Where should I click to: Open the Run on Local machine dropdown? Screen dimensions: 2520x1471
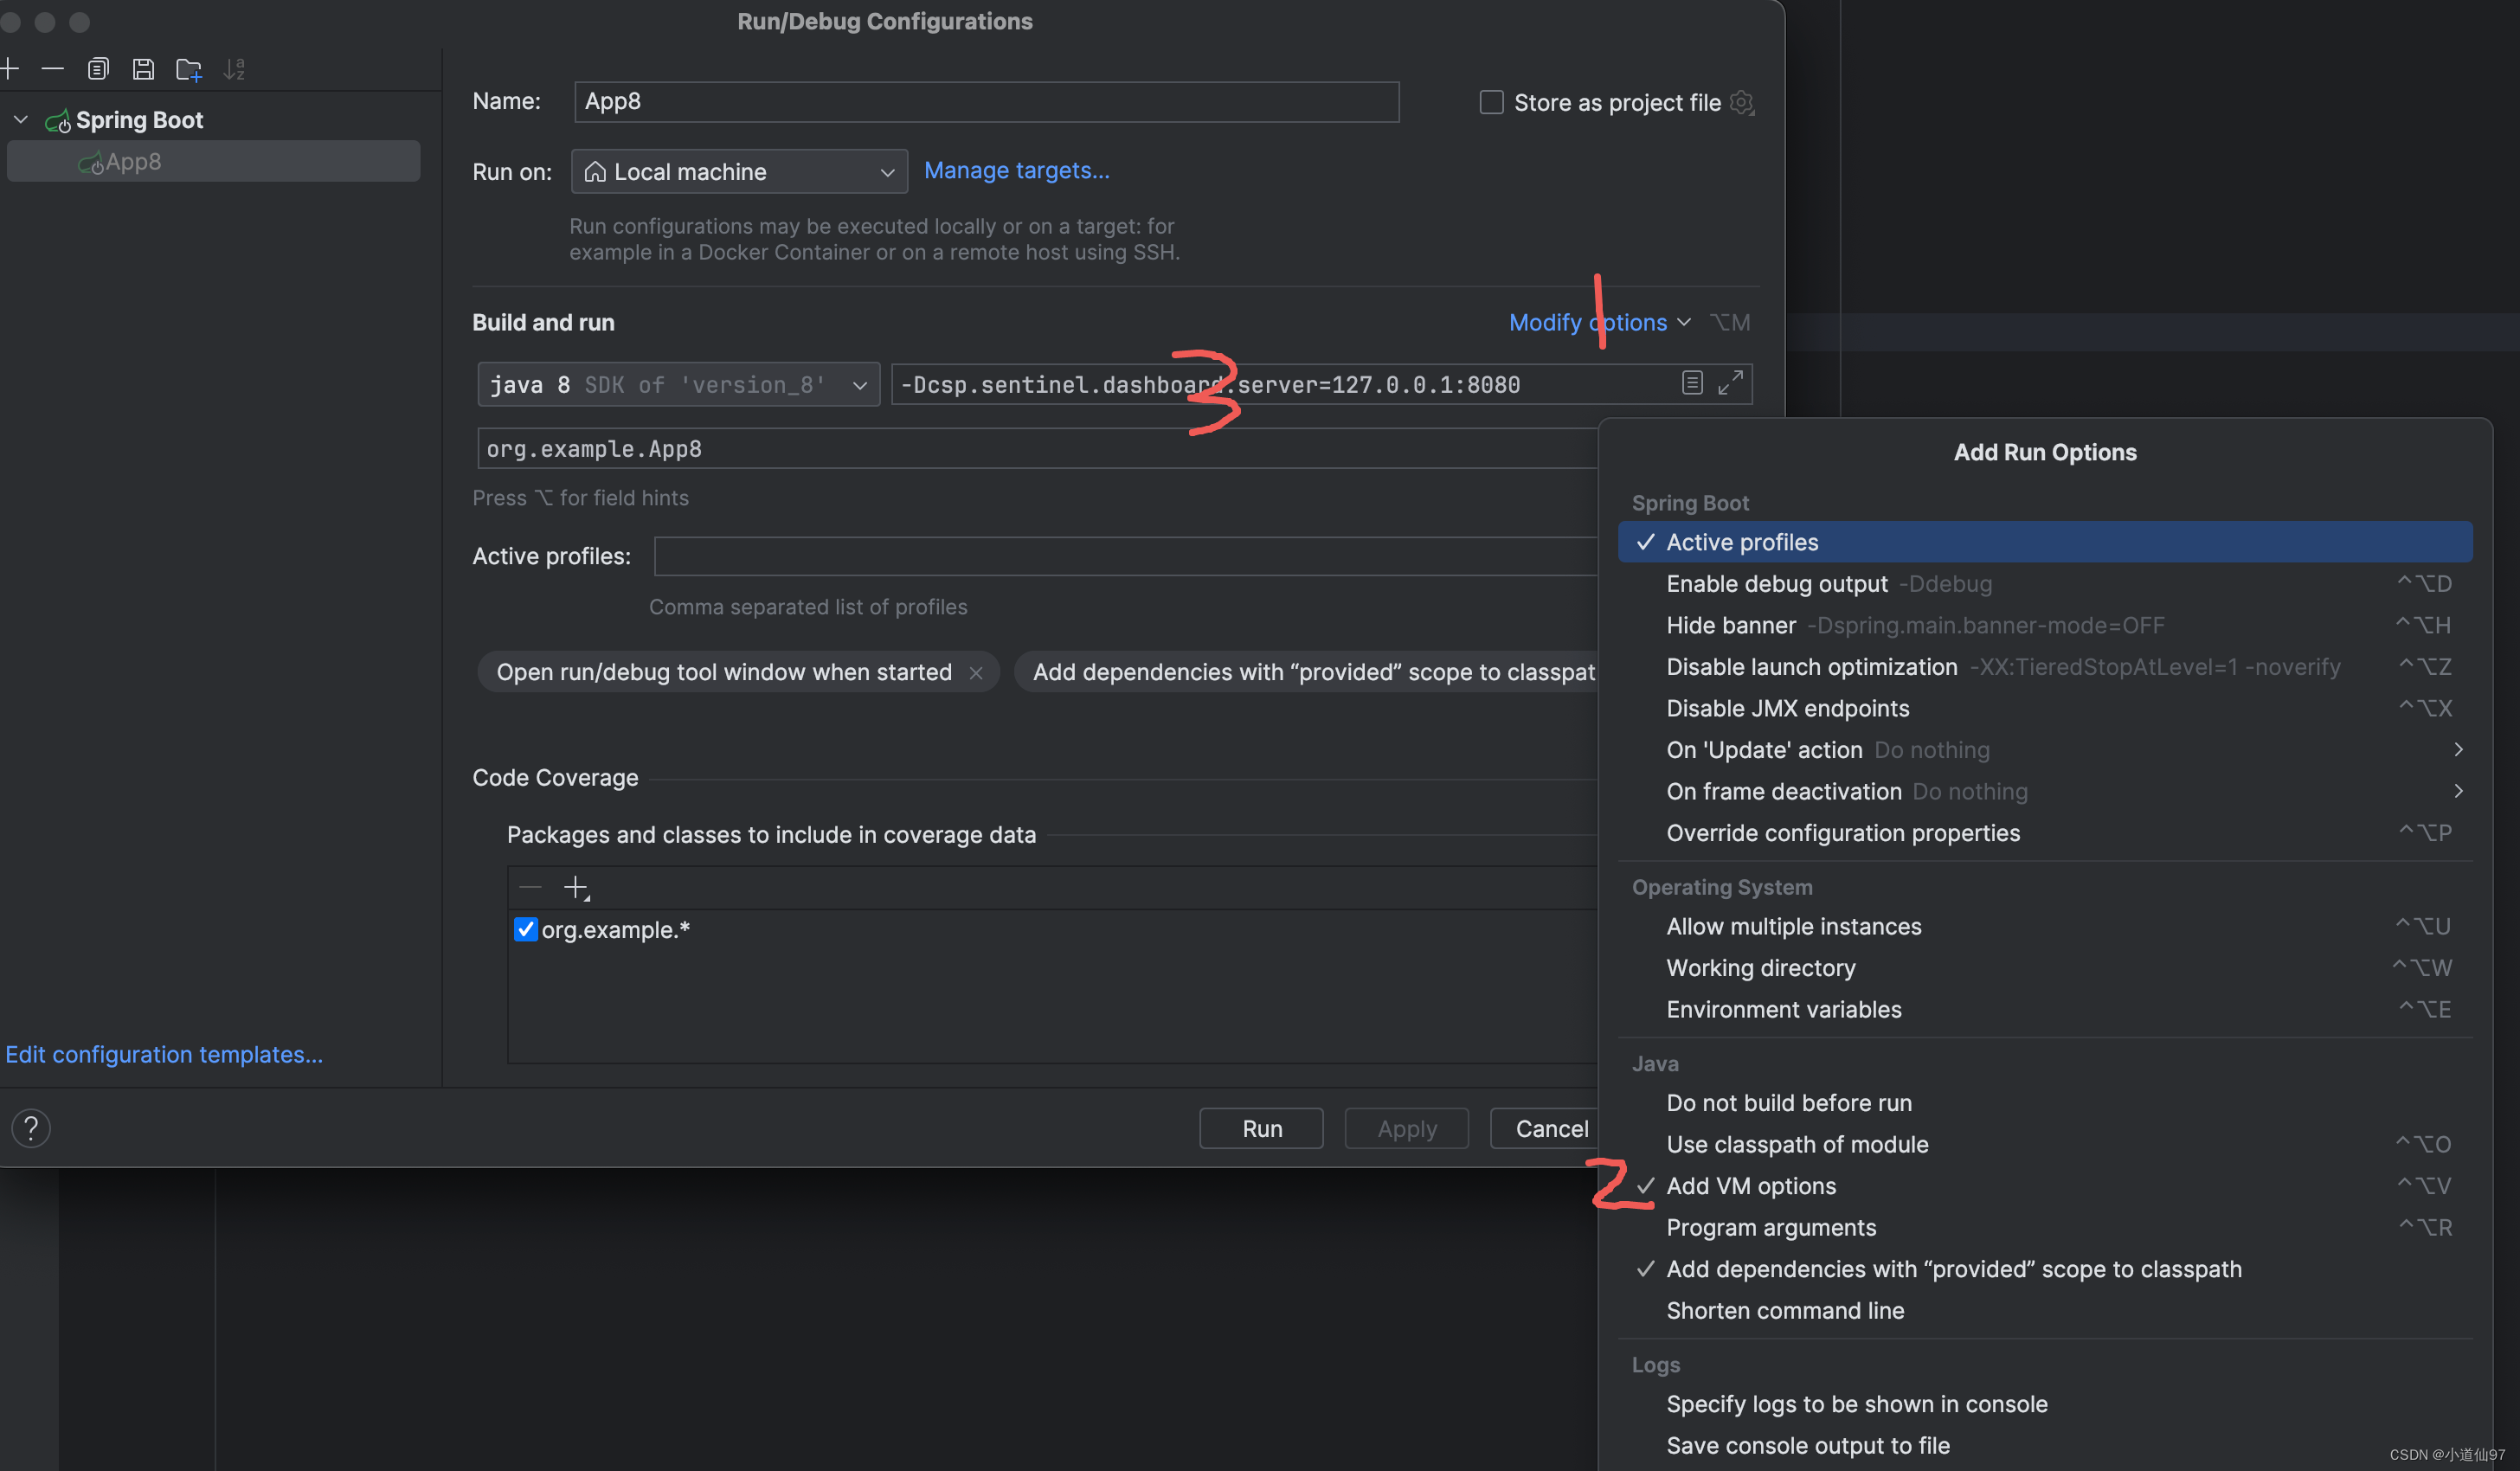(x=739, y=172)
